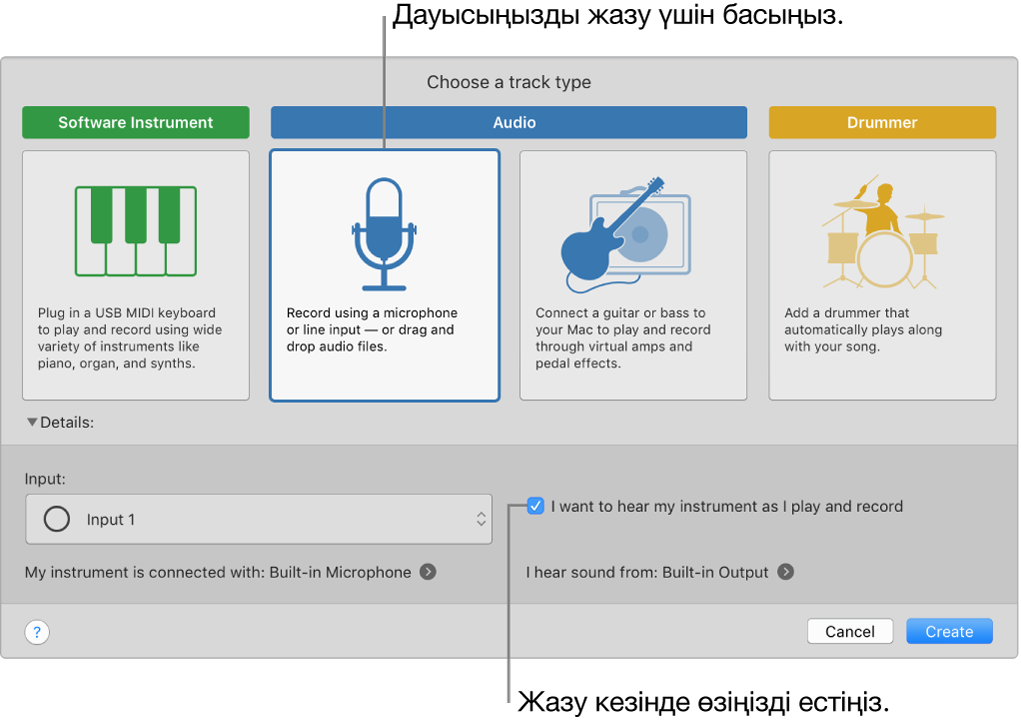Open Built-in Output details via the arrow icon

coord(787,572)
